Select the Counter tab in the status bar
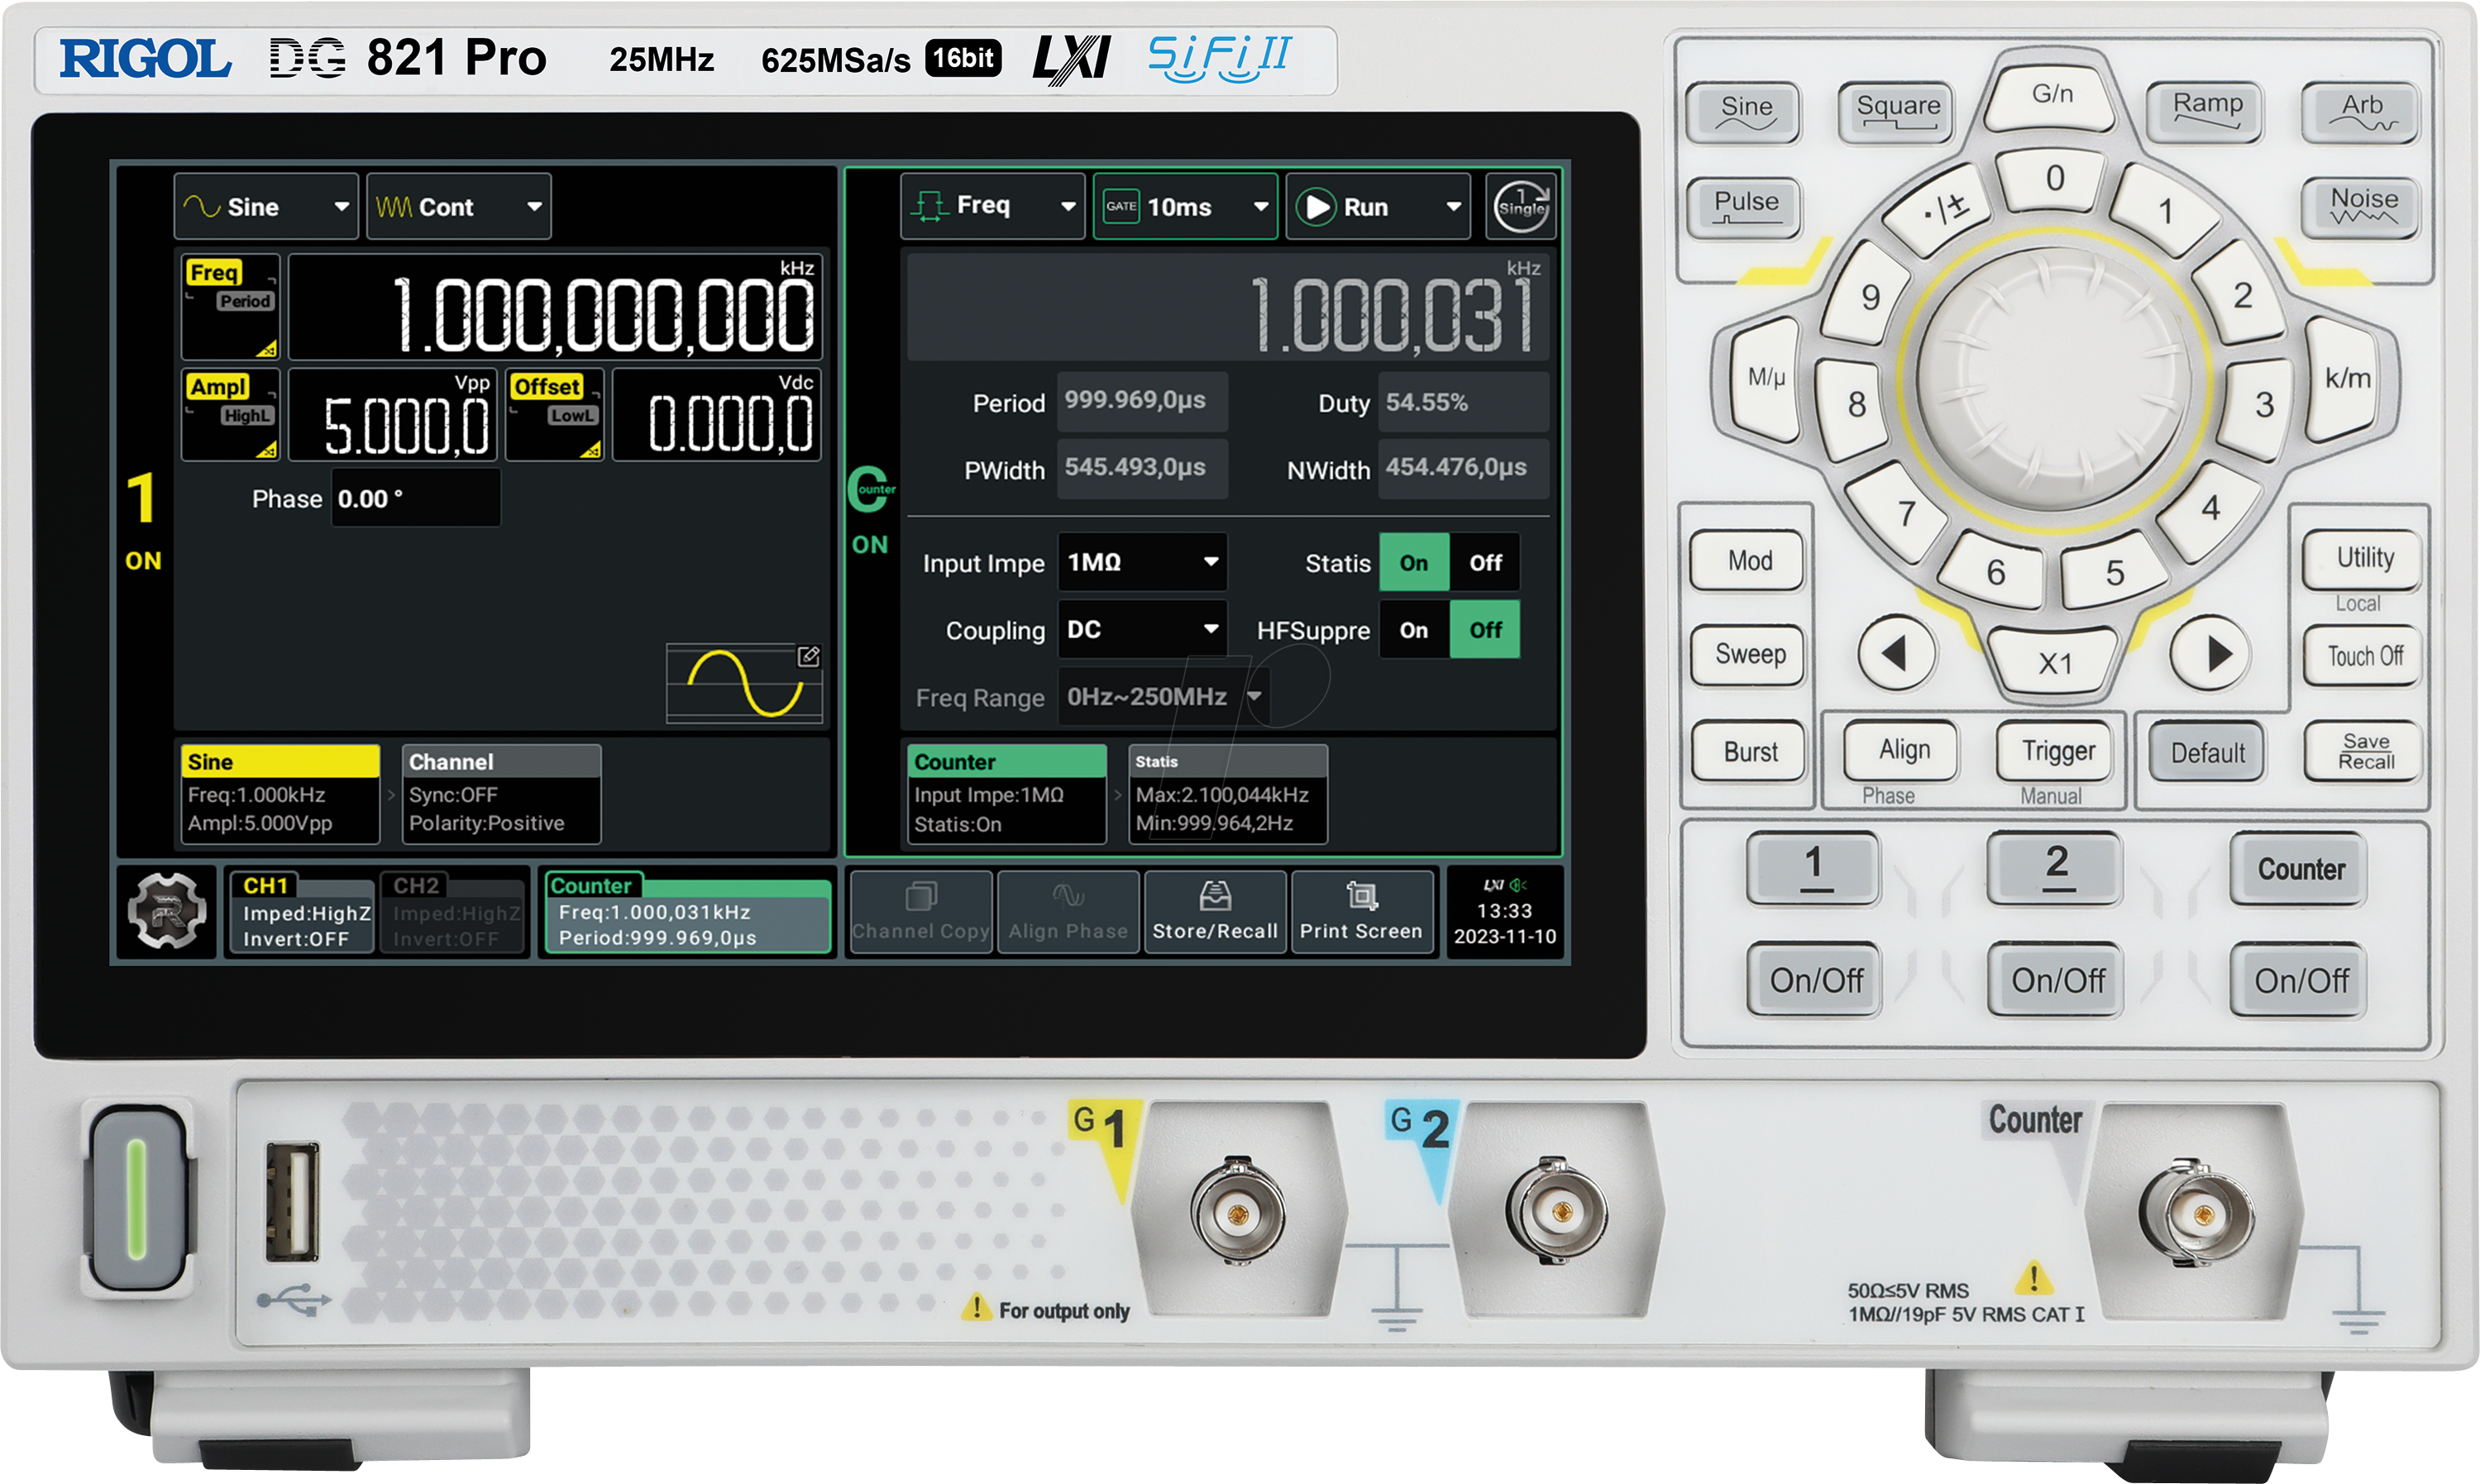This screenshot has width=2480, height=1484. click(x=688, y=911)
